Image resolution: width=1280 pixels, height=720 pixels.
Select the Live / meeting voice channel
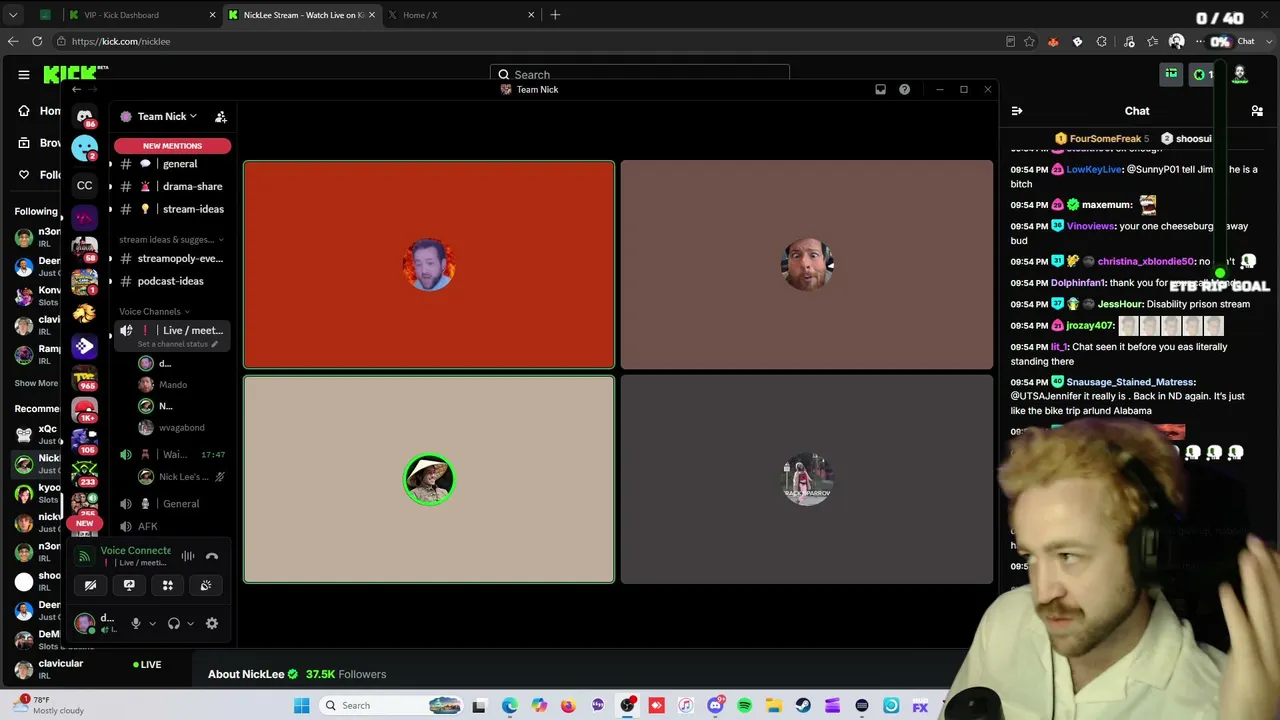coord(172,330)
